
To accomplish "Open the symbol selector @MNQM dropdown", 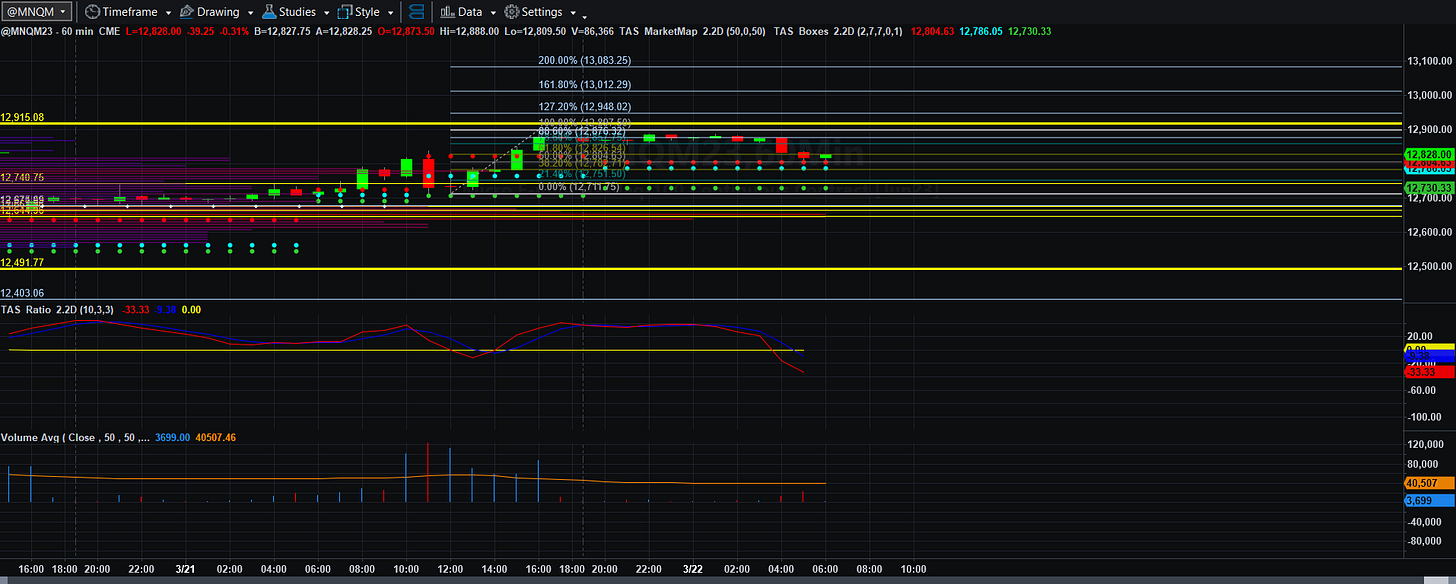I will [x=37, y=12].
